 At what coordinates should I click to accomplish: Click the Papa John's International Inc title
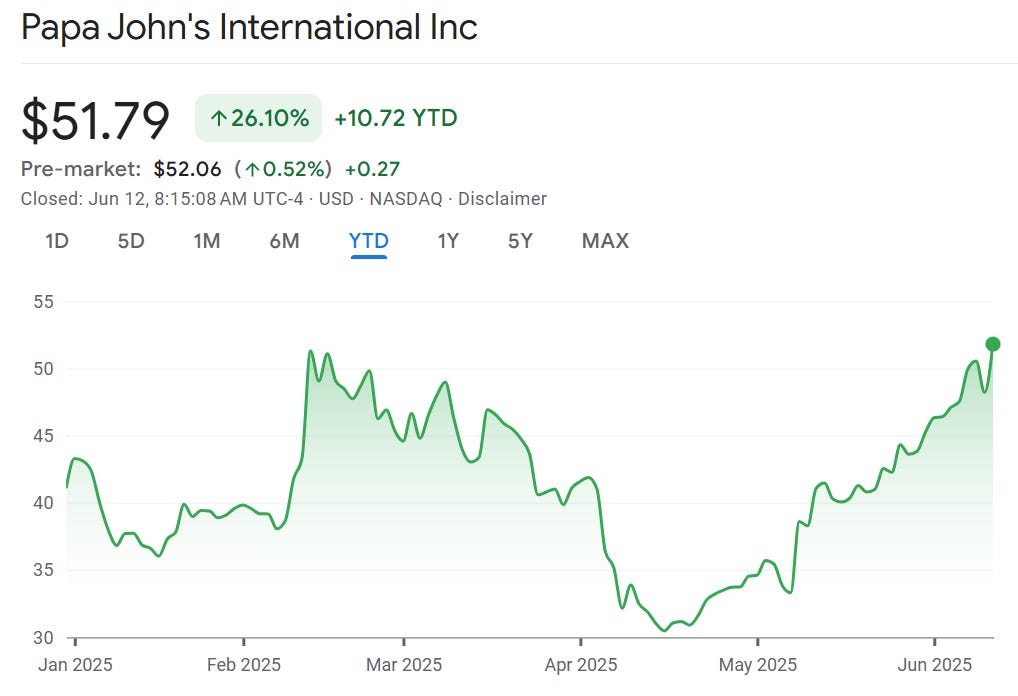click(x=249, y=27)
